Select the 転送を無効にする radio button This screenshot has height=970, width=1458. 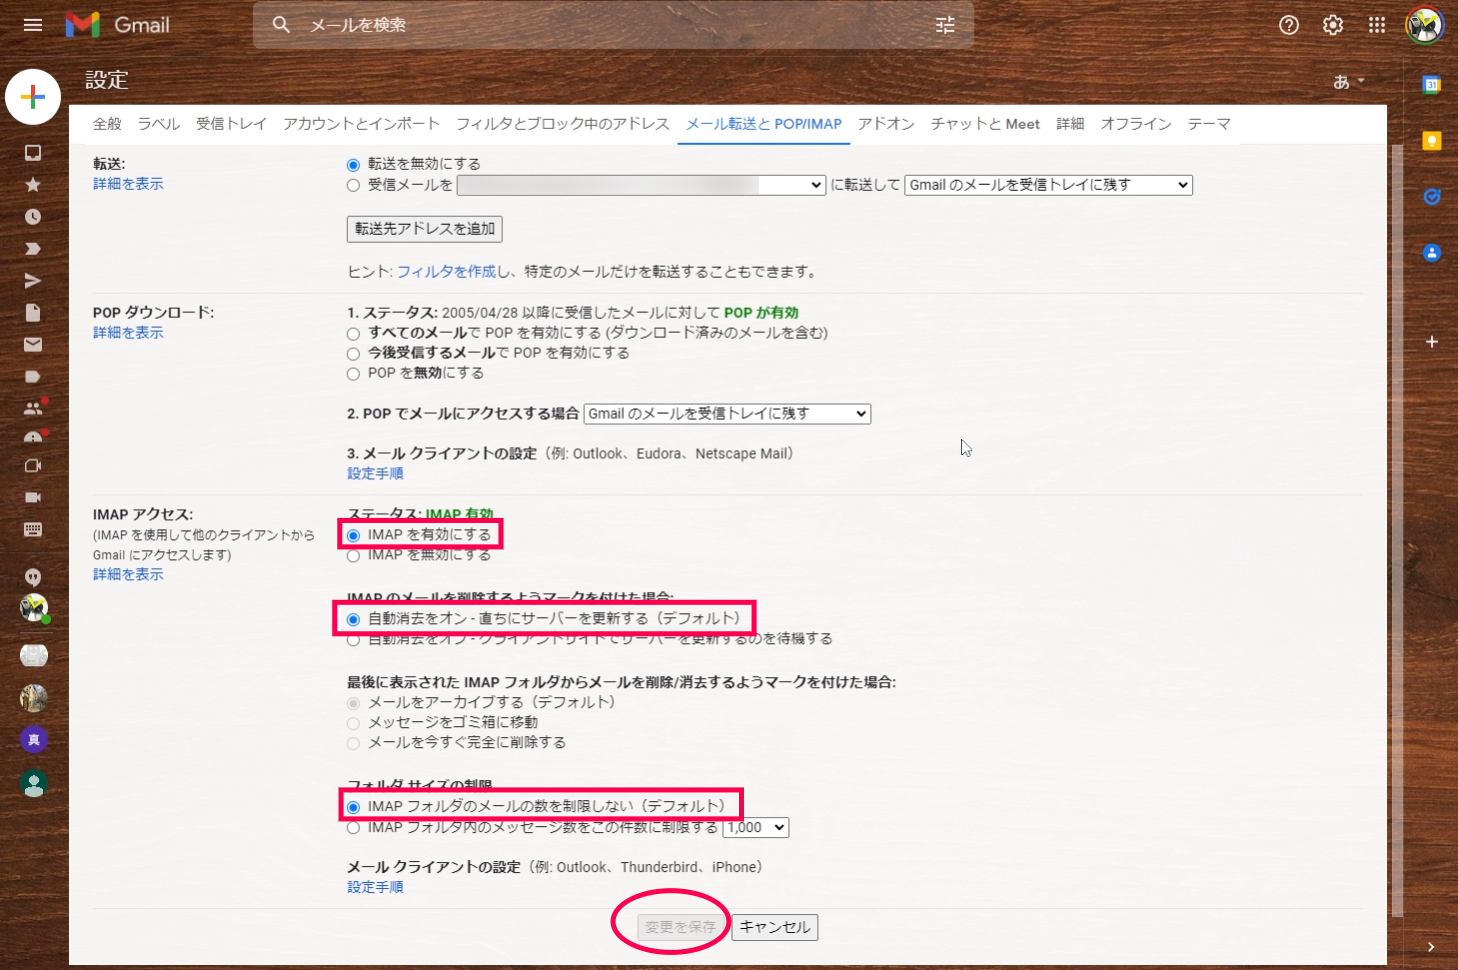(x=353, y=165)
